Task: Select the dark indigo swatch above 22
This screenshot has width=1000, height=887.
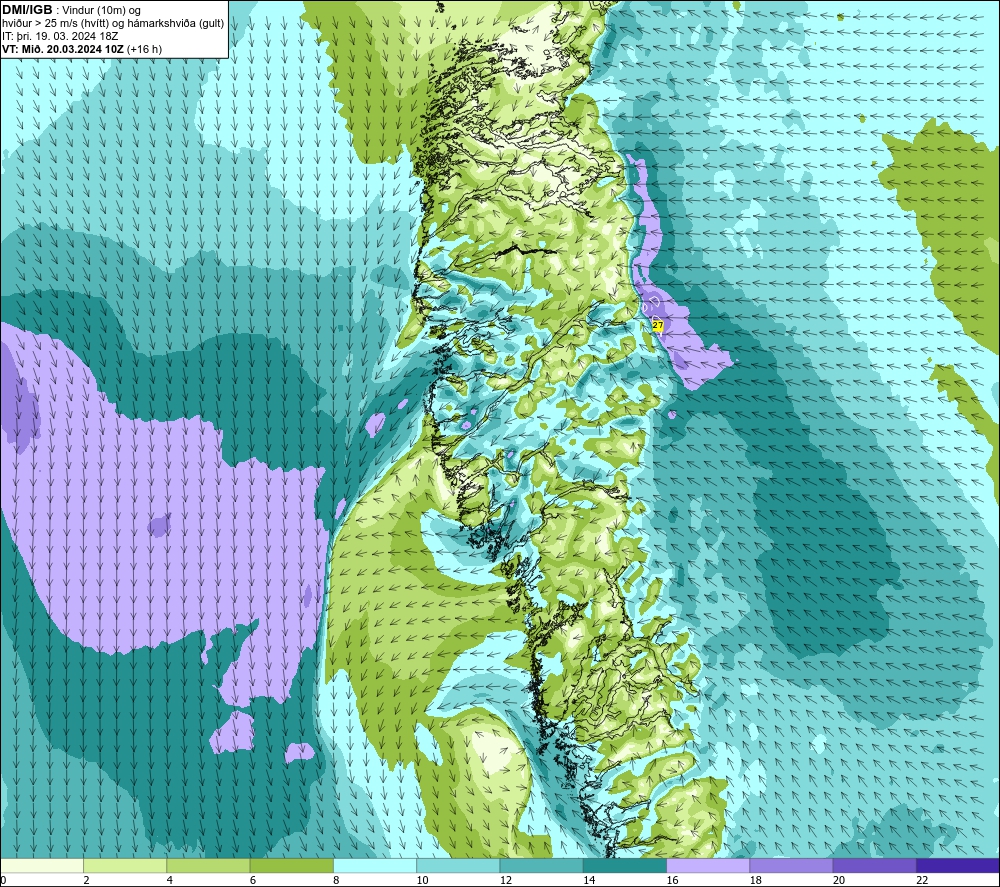Action: click(957, 865)
